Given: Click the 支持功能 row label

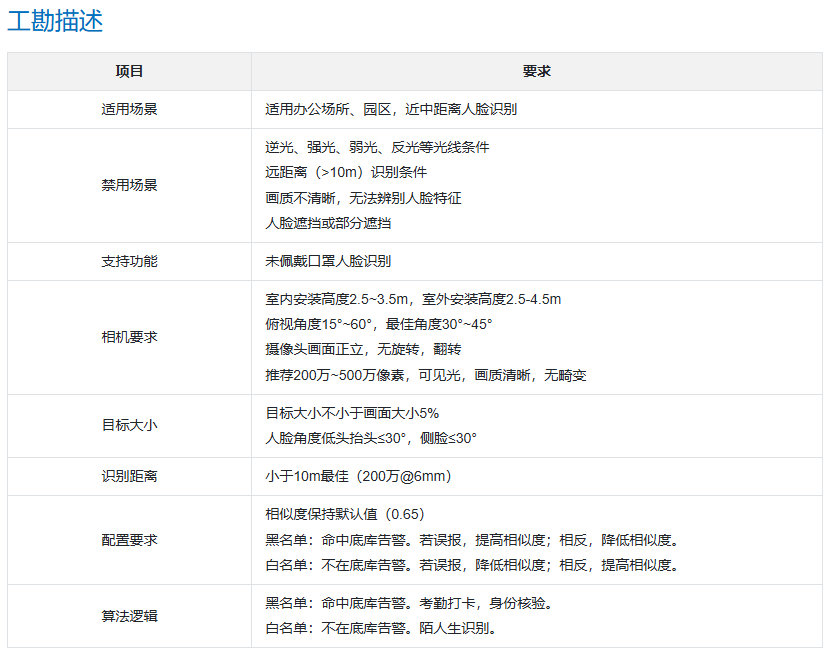Looking at the screenshot, I should [129, 261].
